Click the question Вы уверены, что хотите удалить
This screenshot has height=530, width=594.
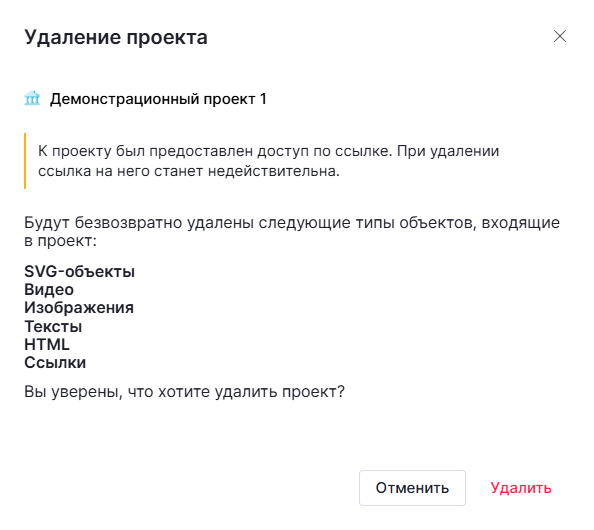pyautogui.click(x=184, y=392)
